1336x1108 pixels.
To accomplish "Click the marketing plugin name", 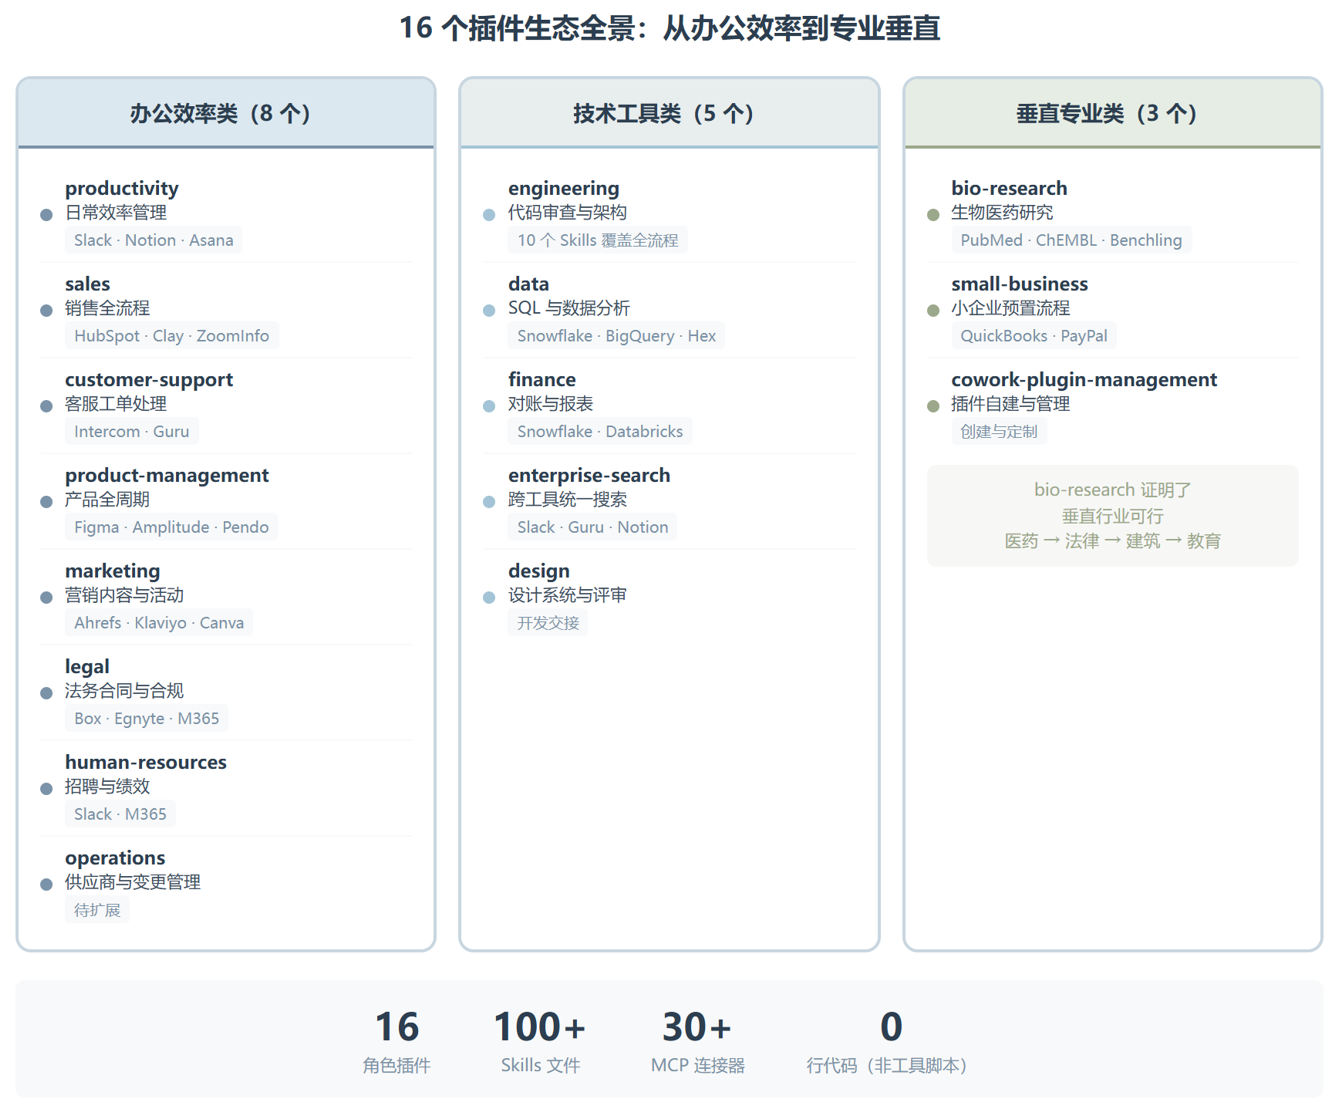I will pyautogui.click(x=113, y=571).
